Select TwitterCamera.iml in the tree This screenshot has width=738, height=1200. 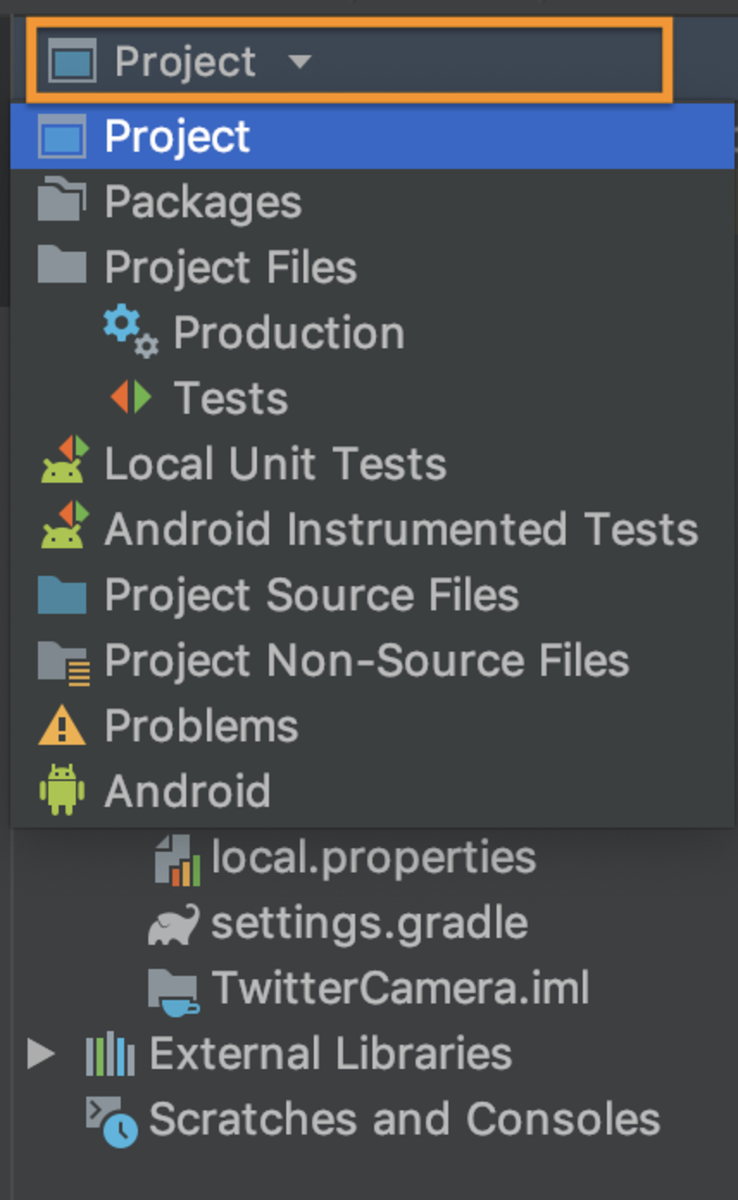(x=400, y=989)
